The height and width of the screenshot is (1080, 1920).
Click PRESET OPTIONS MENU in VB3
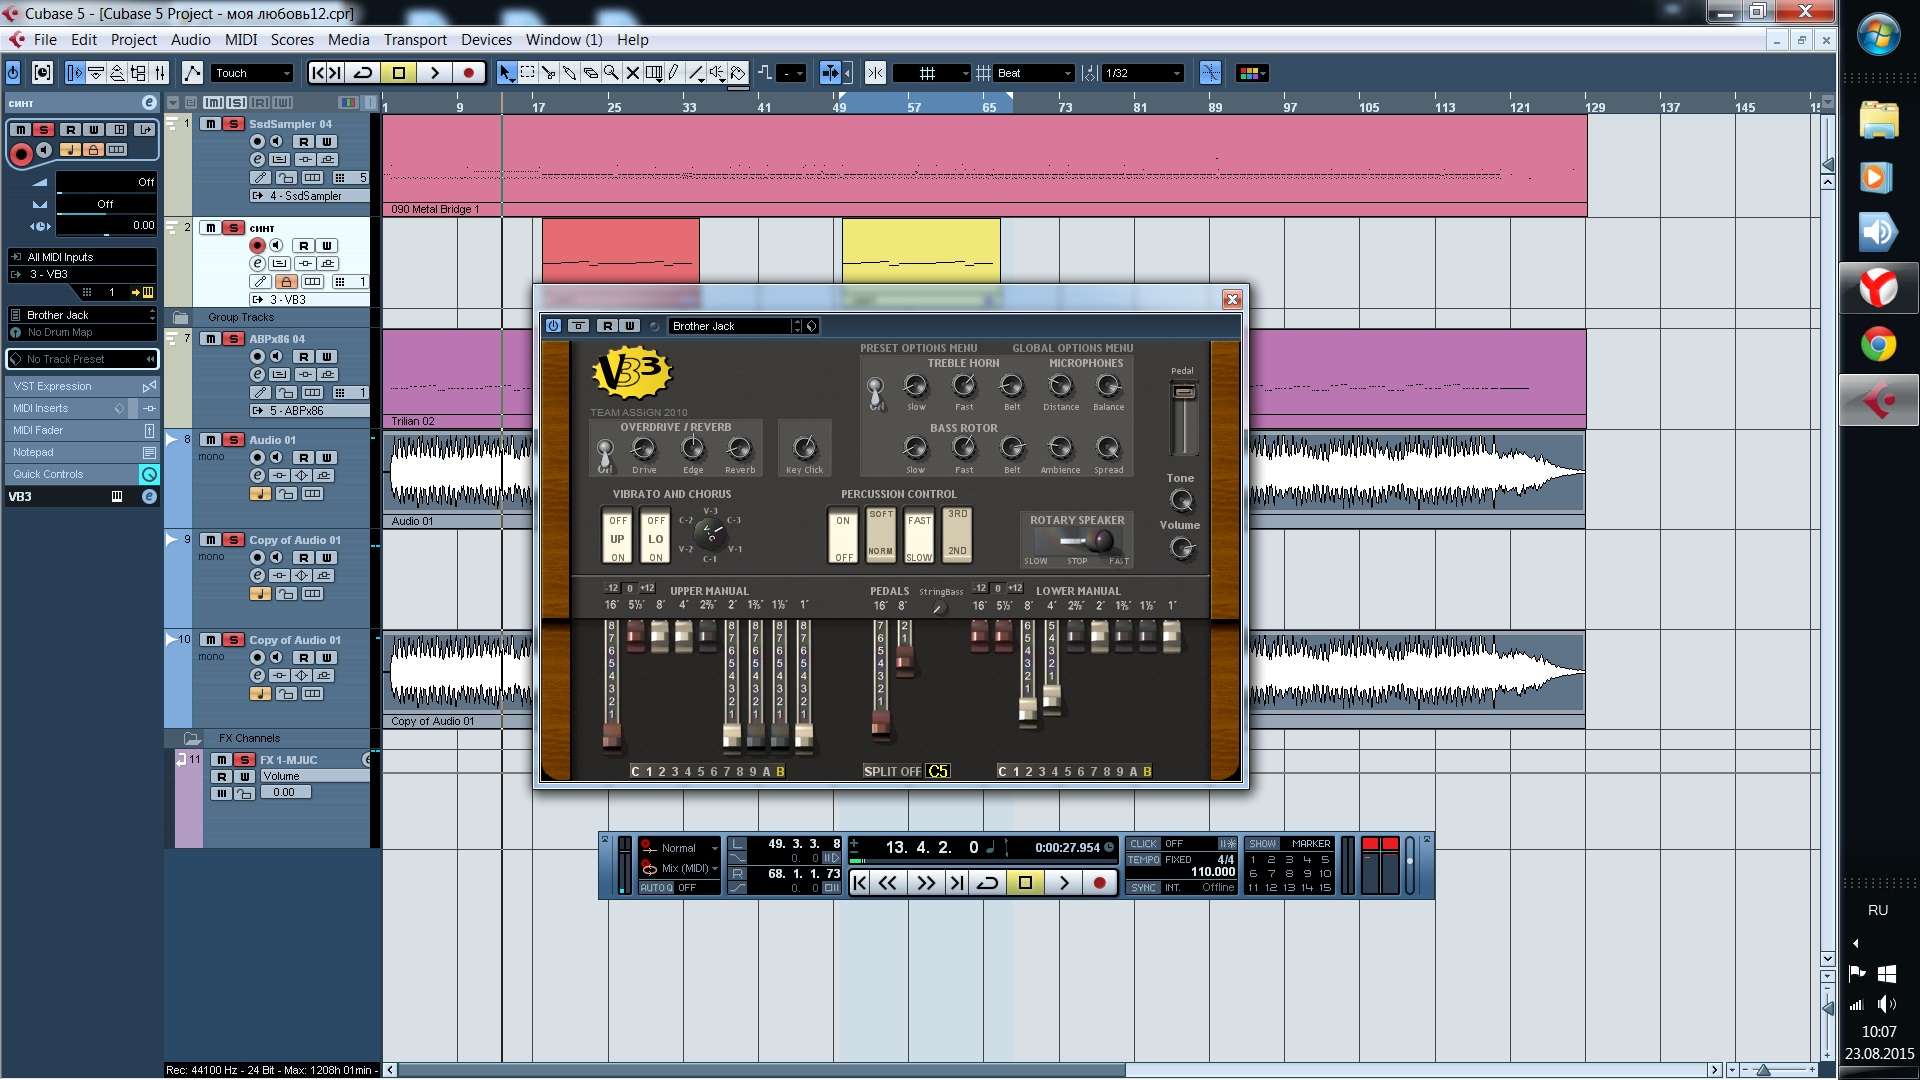pos(918,348)
